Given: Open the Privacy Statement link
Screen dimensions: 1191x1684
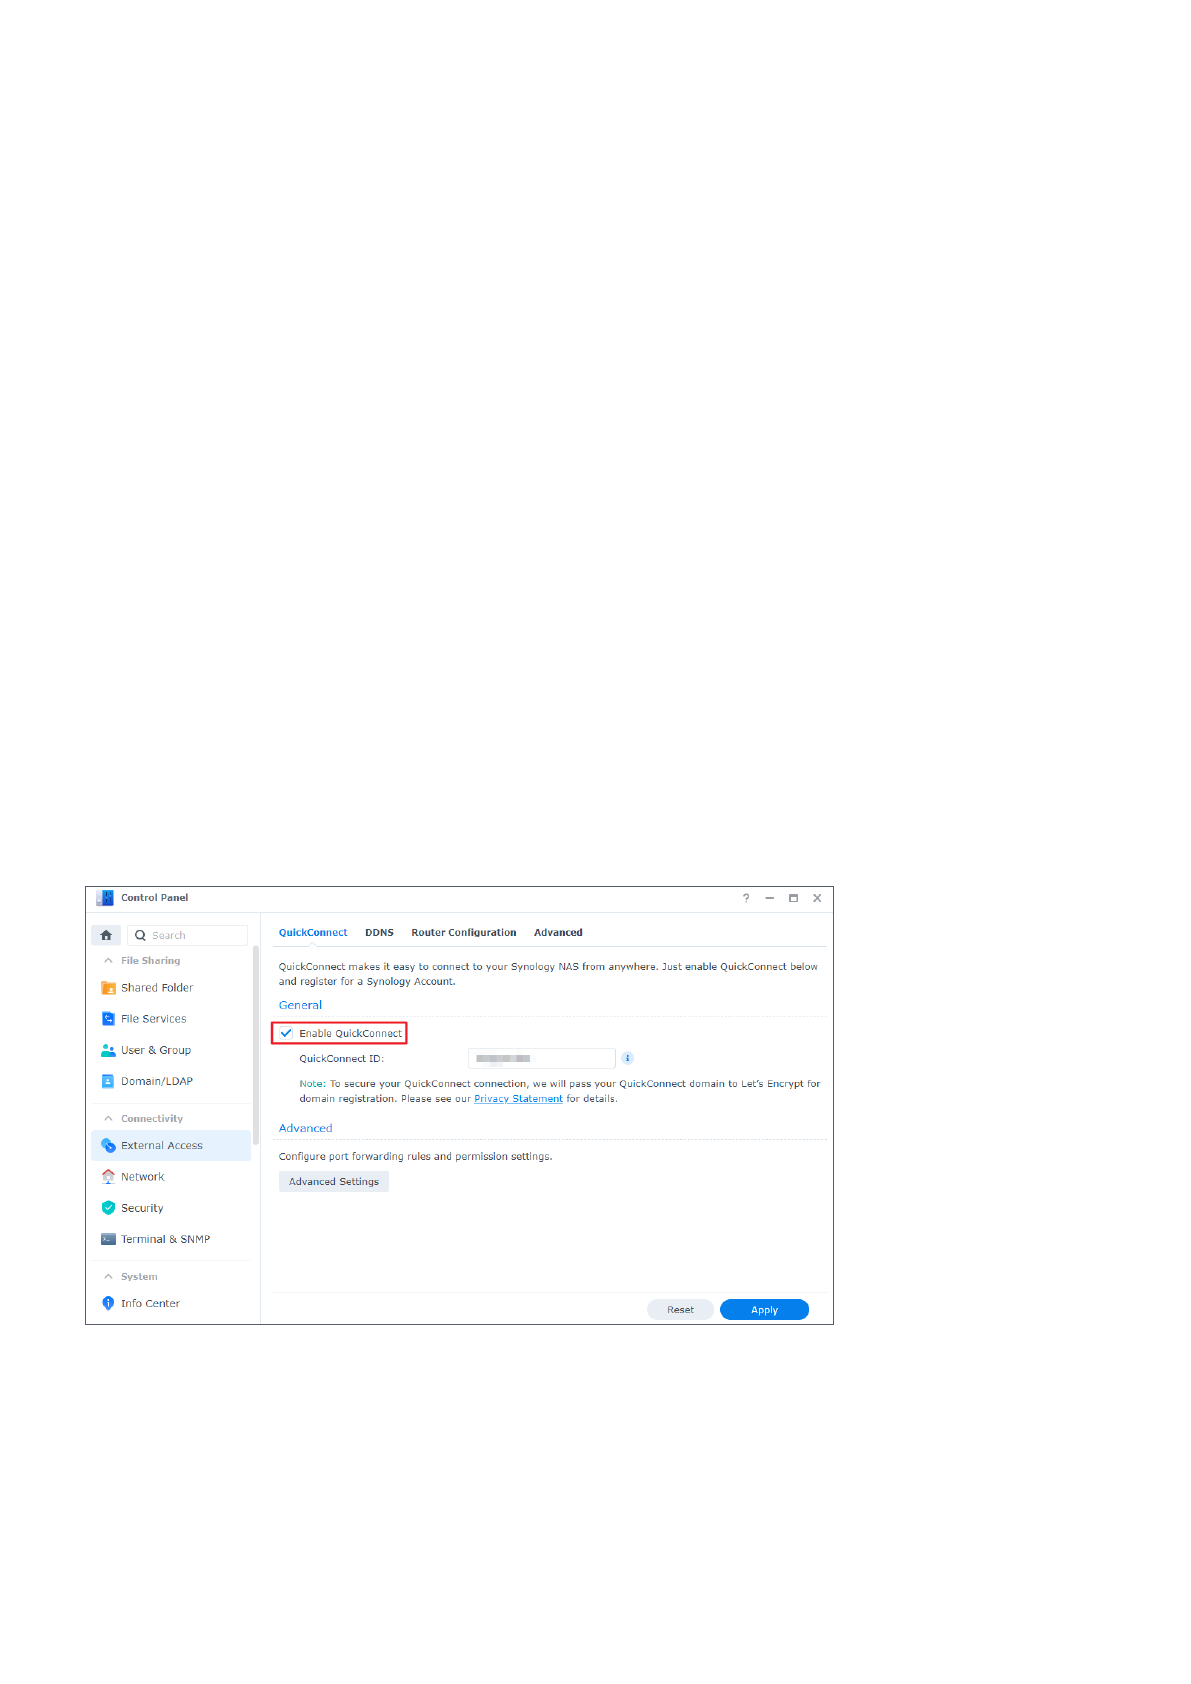Looking at the screenshot, I should click(518, 1099).
